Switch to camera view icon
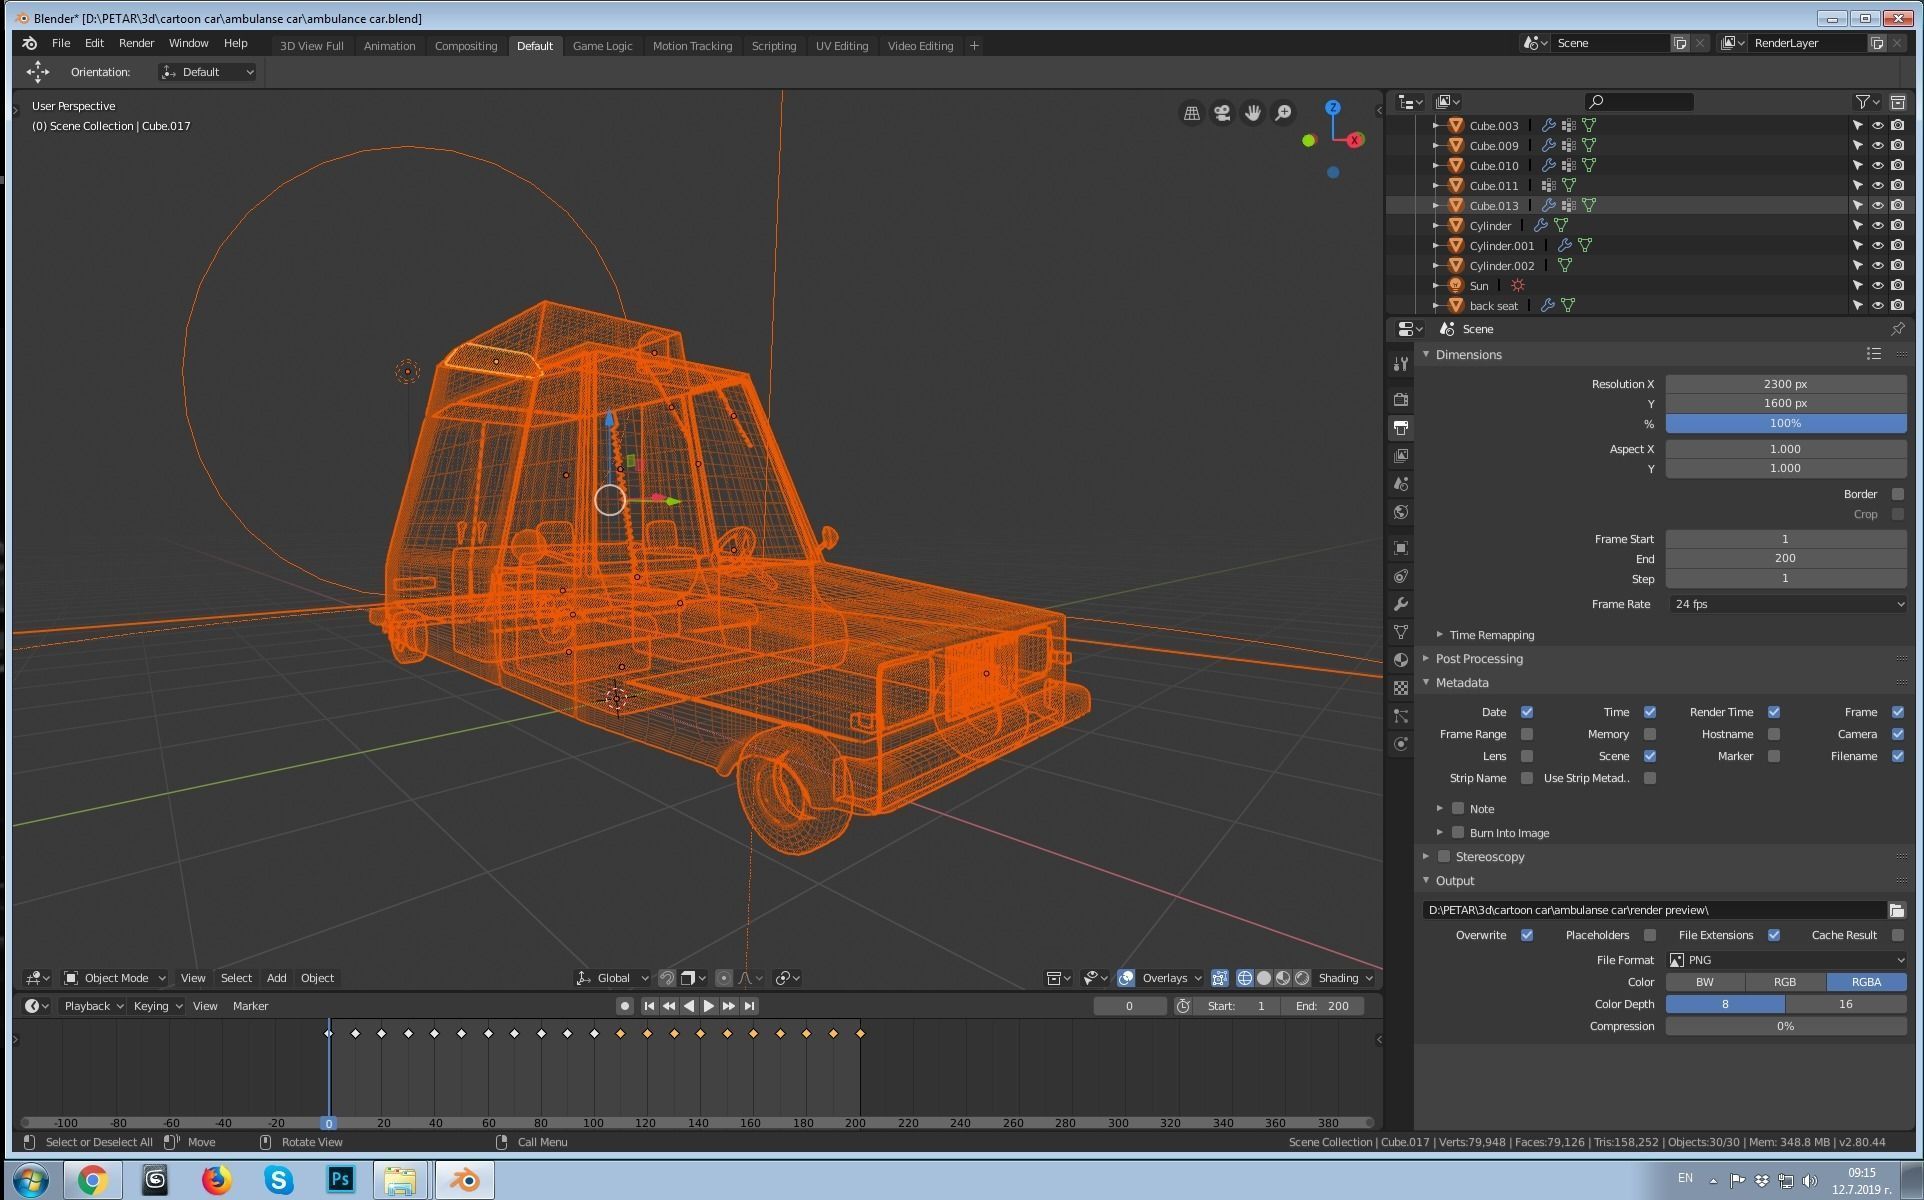The image size is (1924, 1200). click(x=1222, y=113)
